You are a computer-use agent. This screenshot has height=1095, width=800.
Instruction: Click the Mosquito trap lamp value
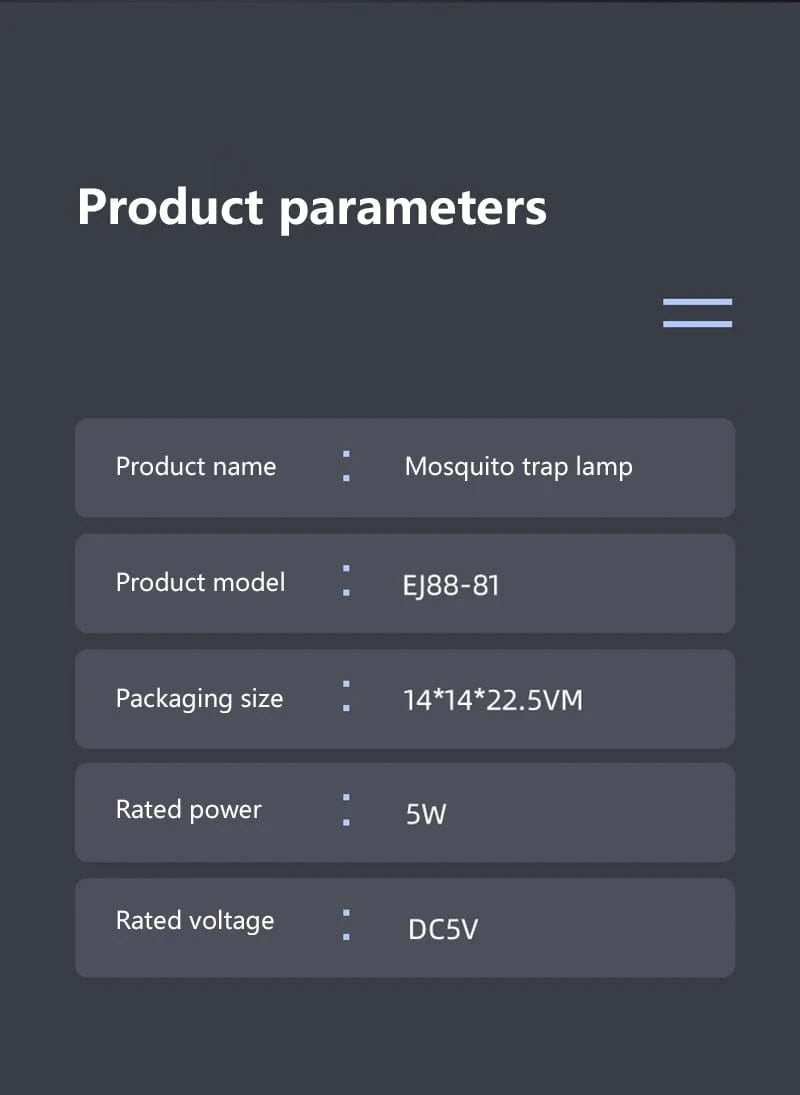click(518, 467)
